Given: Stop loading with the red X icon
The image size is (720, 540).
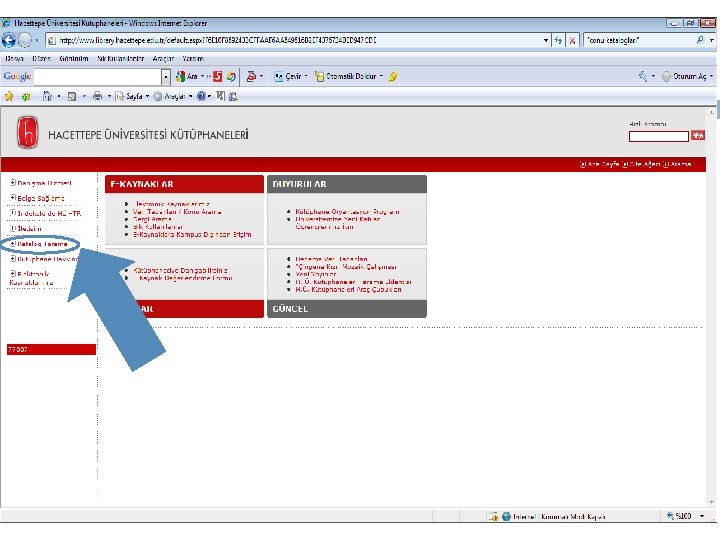Looking at the screenshot, I should [x=572, y=40].
